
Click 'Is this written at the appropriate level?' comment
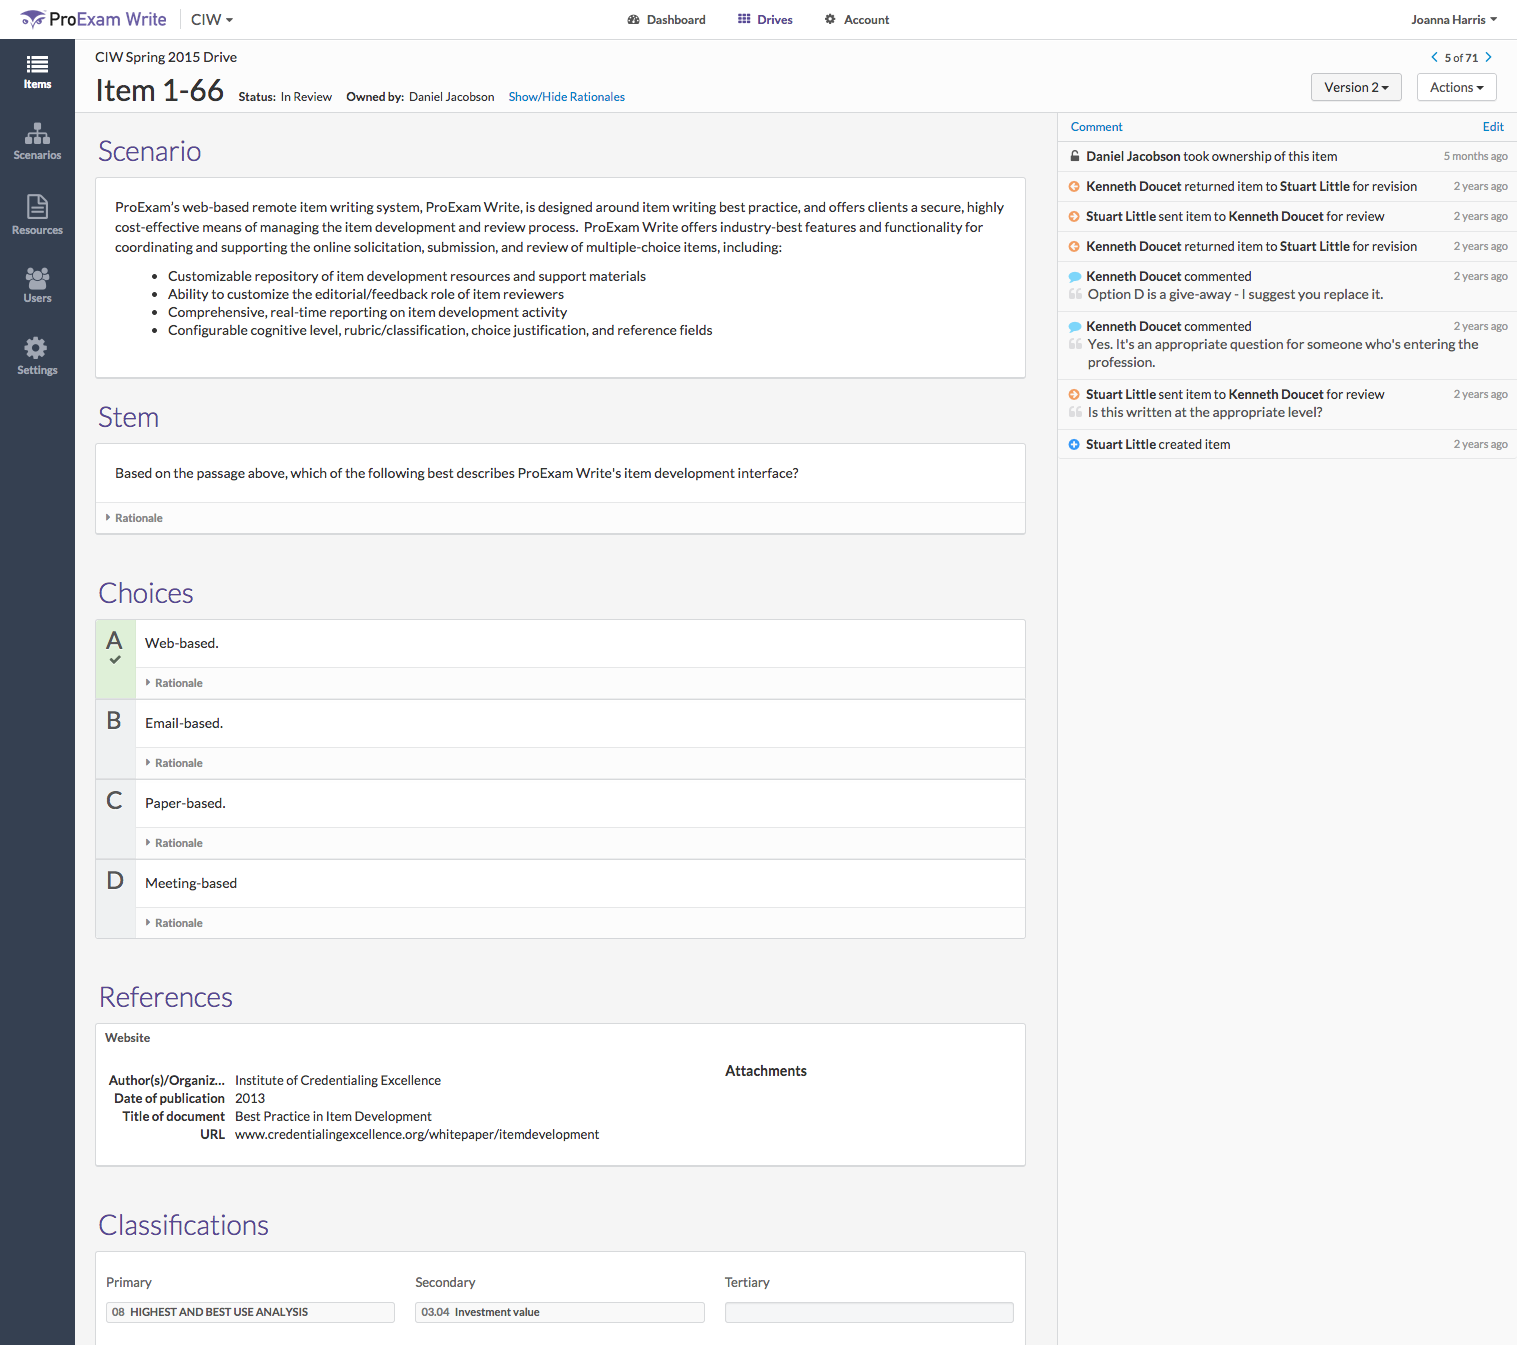point(1205,412)
